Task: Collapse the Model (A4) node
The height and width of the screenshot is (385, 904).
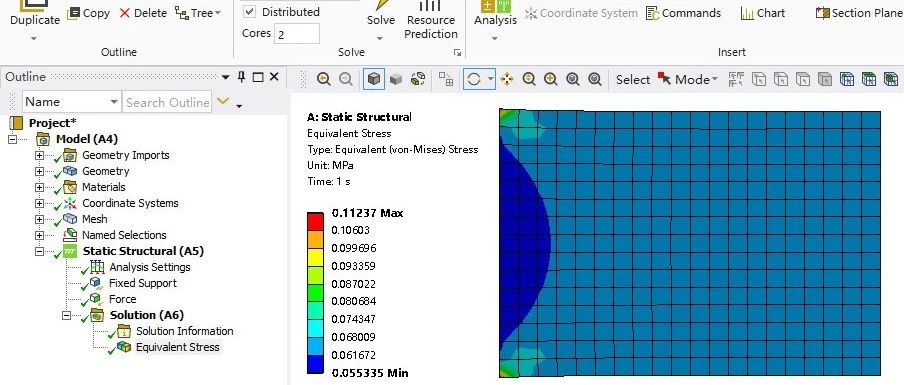Action: [x=13, y=139]
